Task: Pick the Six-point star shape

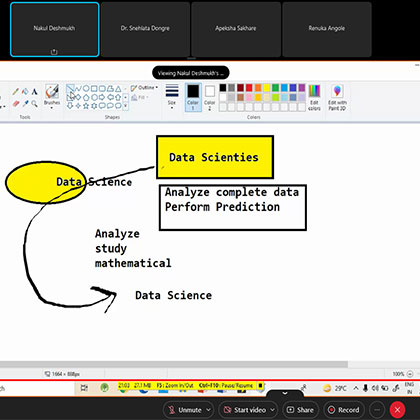Action: tap(94, 105)
